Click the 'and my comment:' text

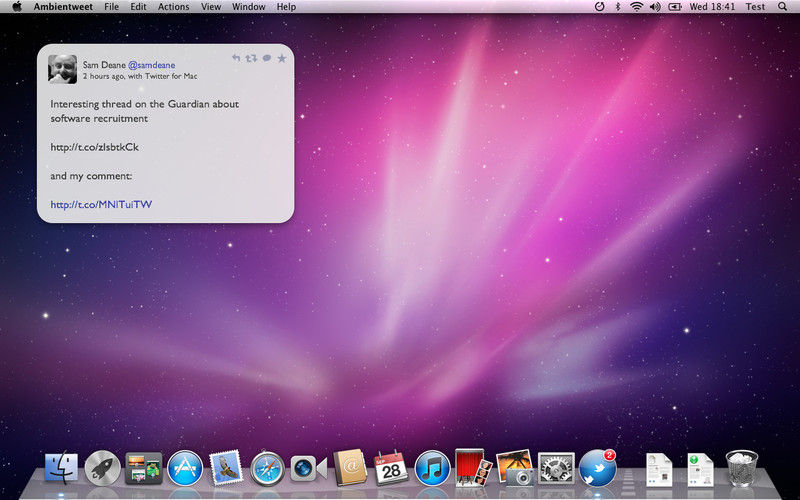(x=91, y=176)
